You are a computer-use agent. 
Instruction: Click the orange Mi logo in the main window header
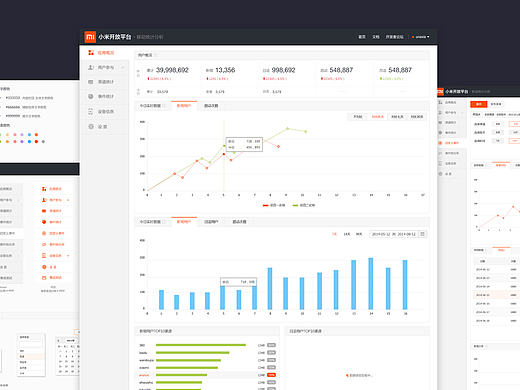(x=90, y=37)
